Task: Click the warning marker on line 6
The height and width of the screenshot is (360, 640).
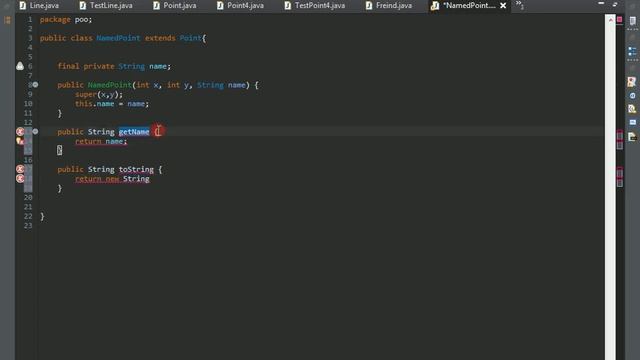Action: (x=20, y=66)
